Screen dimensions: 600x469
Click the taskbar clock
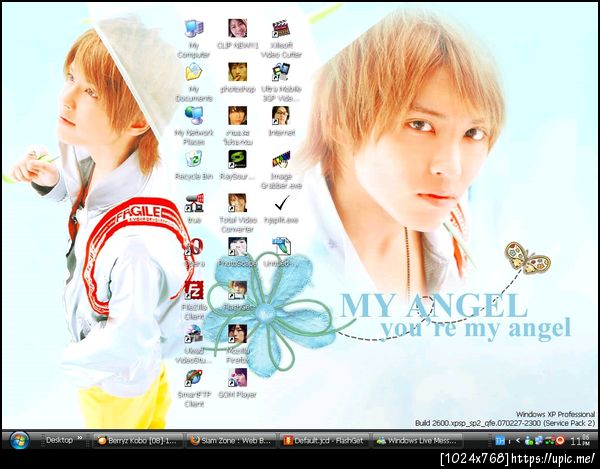[x=580, y=440]
